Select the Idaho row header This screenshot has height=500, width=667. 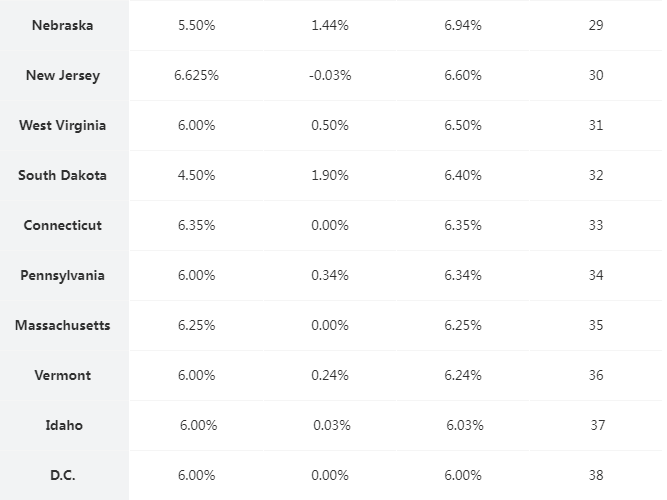click(64, 426)
